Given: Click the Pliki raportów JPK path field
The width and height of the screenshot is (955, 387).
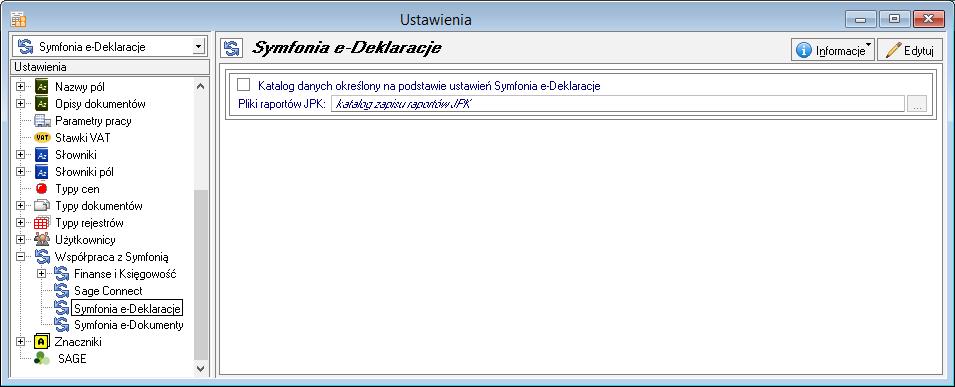Looking at the screenshot, I should [618, 104].
